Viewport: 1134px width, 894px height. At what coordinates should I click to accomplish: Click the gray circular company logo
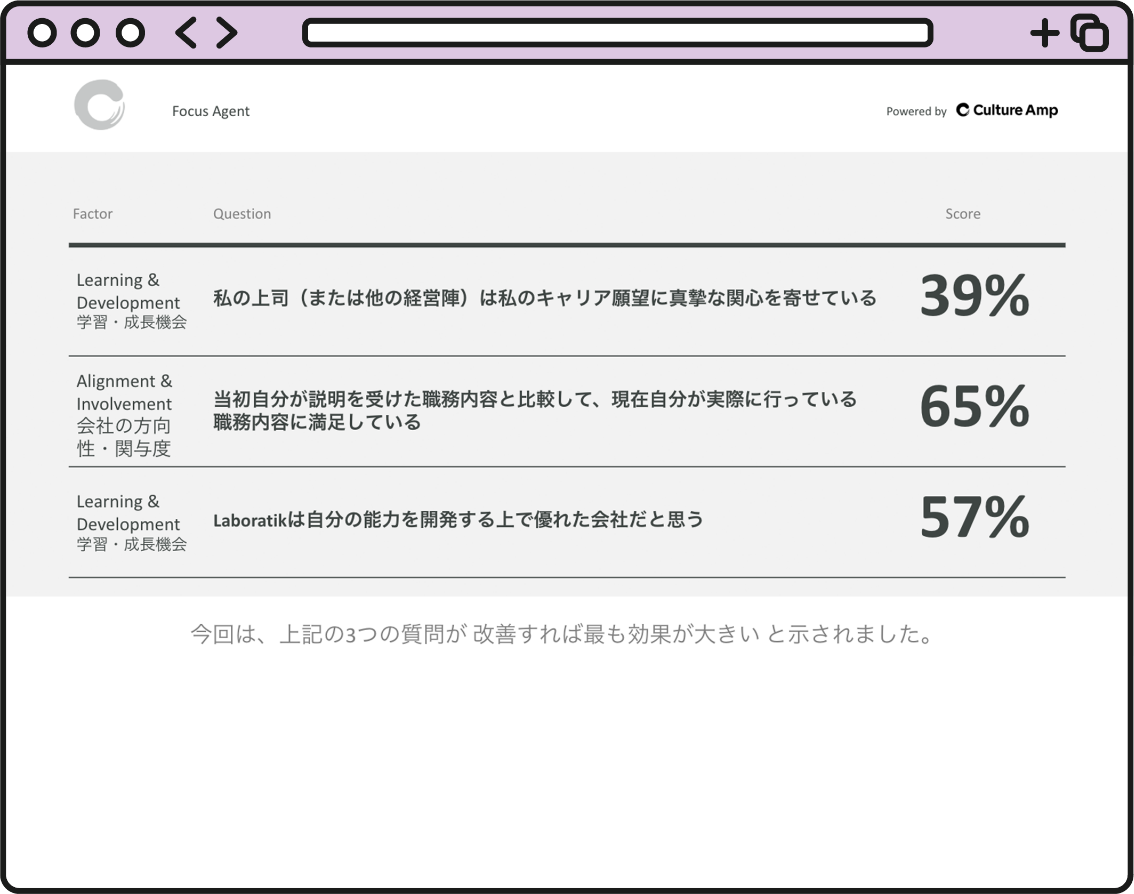coord(99,105)
